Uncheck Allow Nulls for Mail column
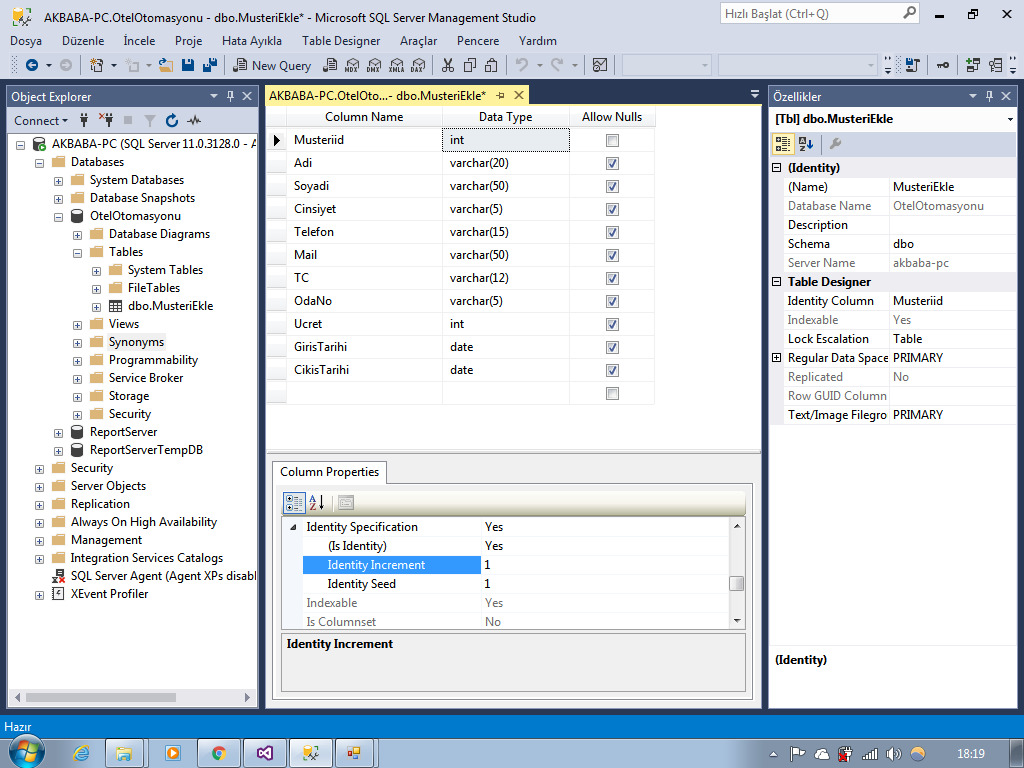This screenshot has width=1024, height=768. click(x=612, y=255)
